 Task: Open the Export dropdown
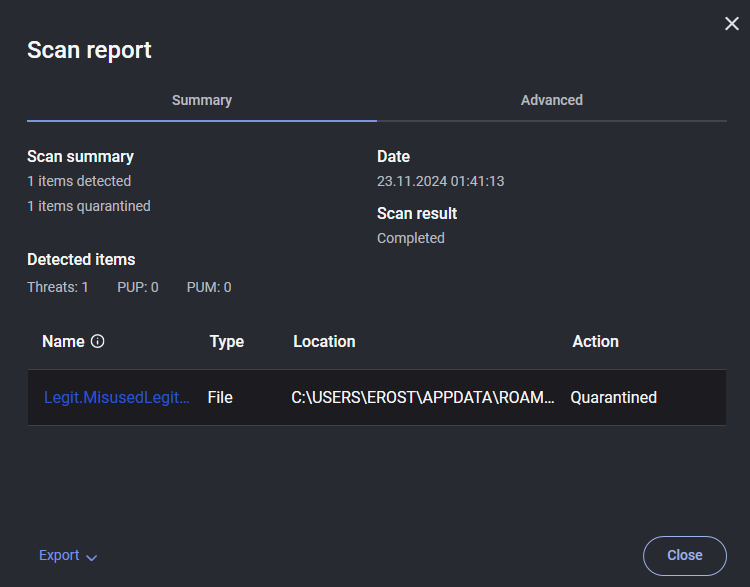coord(68,556)
